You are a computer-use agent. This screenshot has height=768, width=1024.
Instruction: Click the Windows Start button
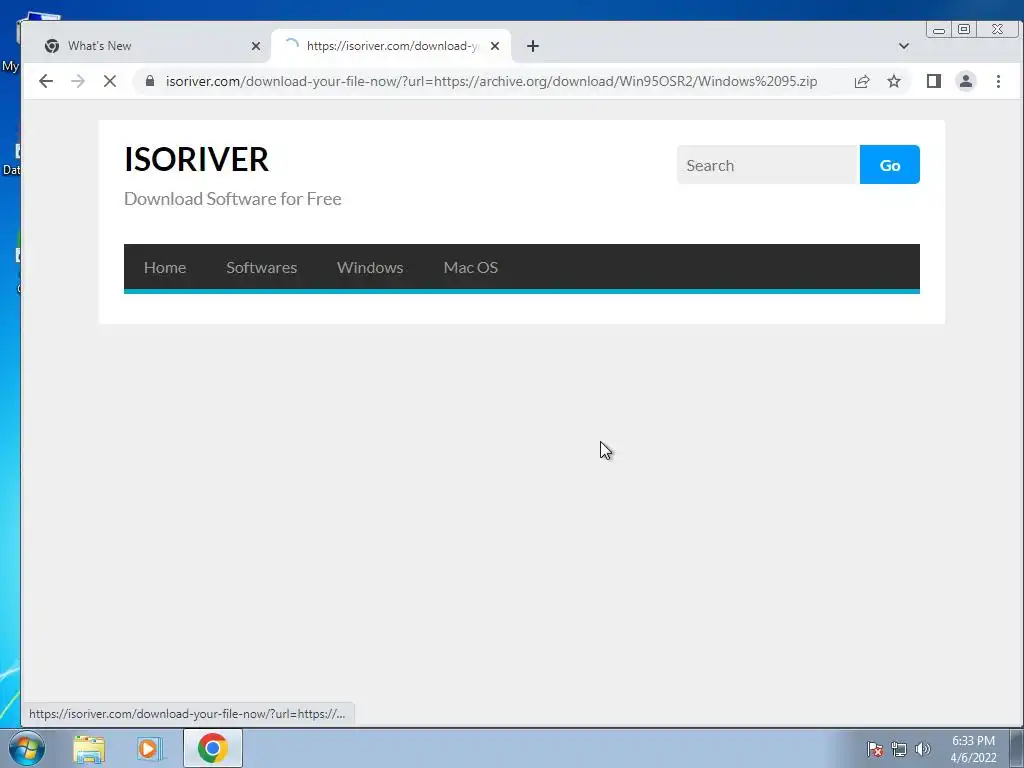coord(27,748)
